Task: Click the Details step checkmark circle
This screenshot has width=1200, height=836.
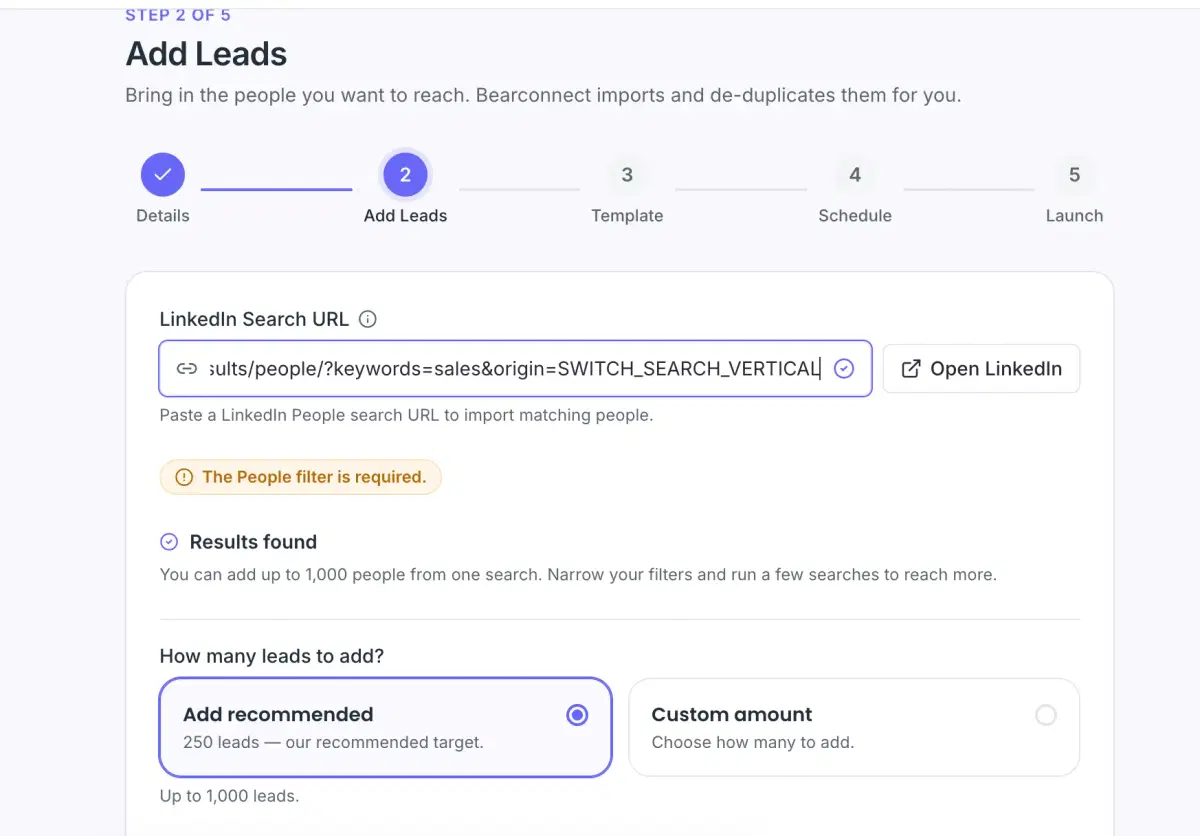Action: point(163,175)
